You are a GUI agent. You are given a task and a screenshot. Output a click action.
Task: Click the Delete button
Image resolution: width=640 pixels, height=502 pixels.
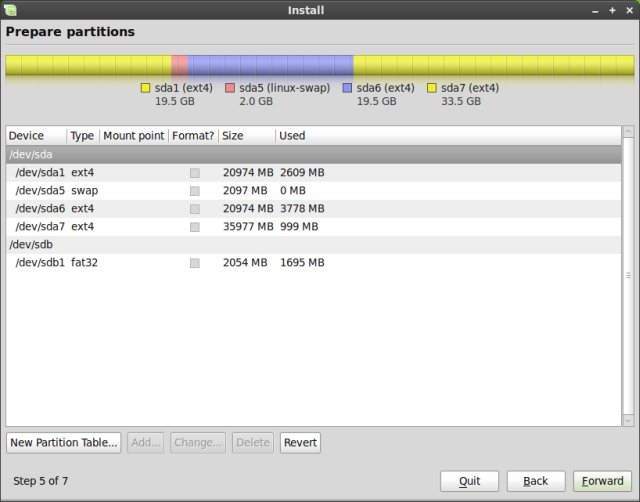tap(253, 443)
